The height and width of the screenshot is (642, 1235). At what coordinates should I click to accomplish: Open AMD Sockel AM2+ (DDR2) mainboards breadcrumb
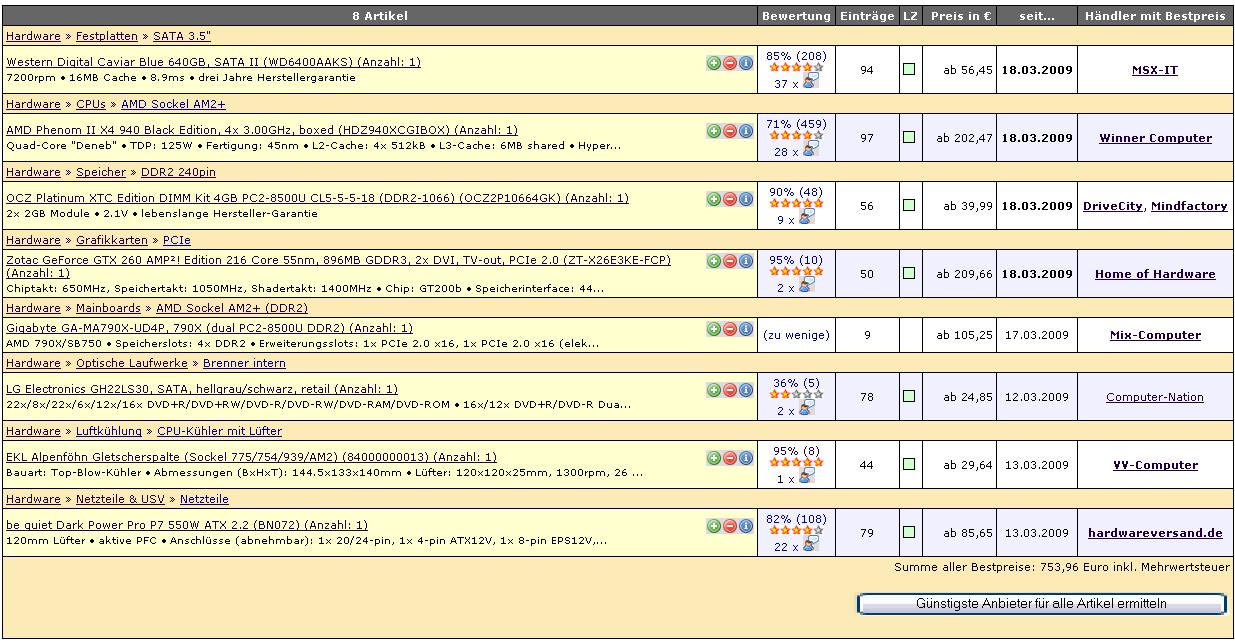coord(232,308)
